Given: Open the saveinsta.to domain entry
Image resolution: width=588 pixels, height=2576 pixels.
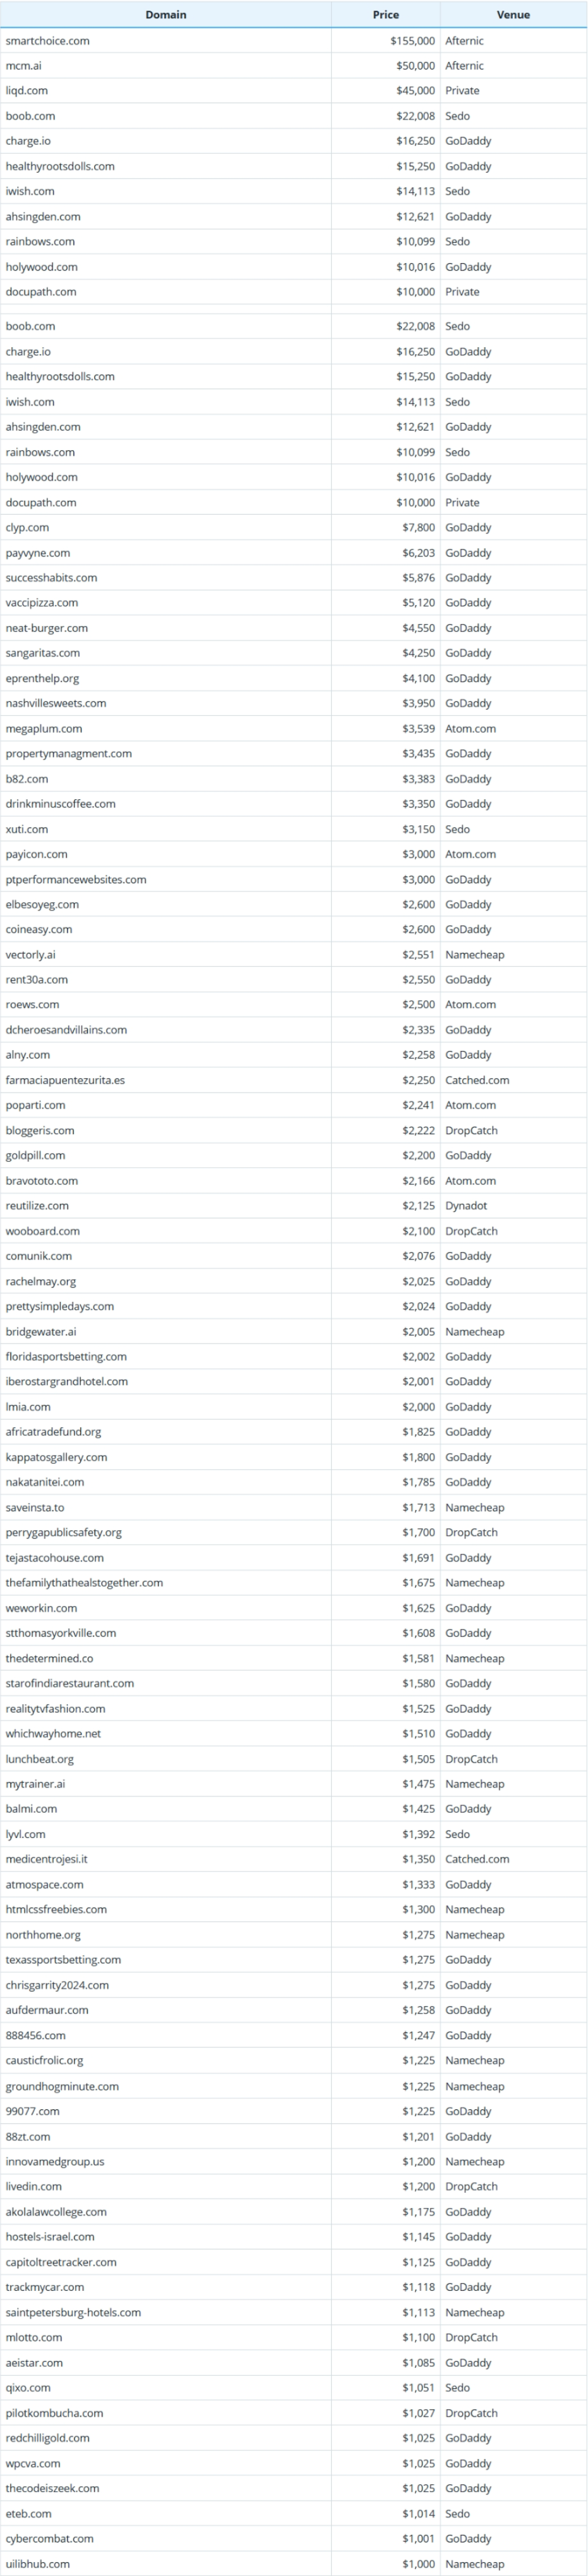Looking at the screenshot, I should (35, 1508).
